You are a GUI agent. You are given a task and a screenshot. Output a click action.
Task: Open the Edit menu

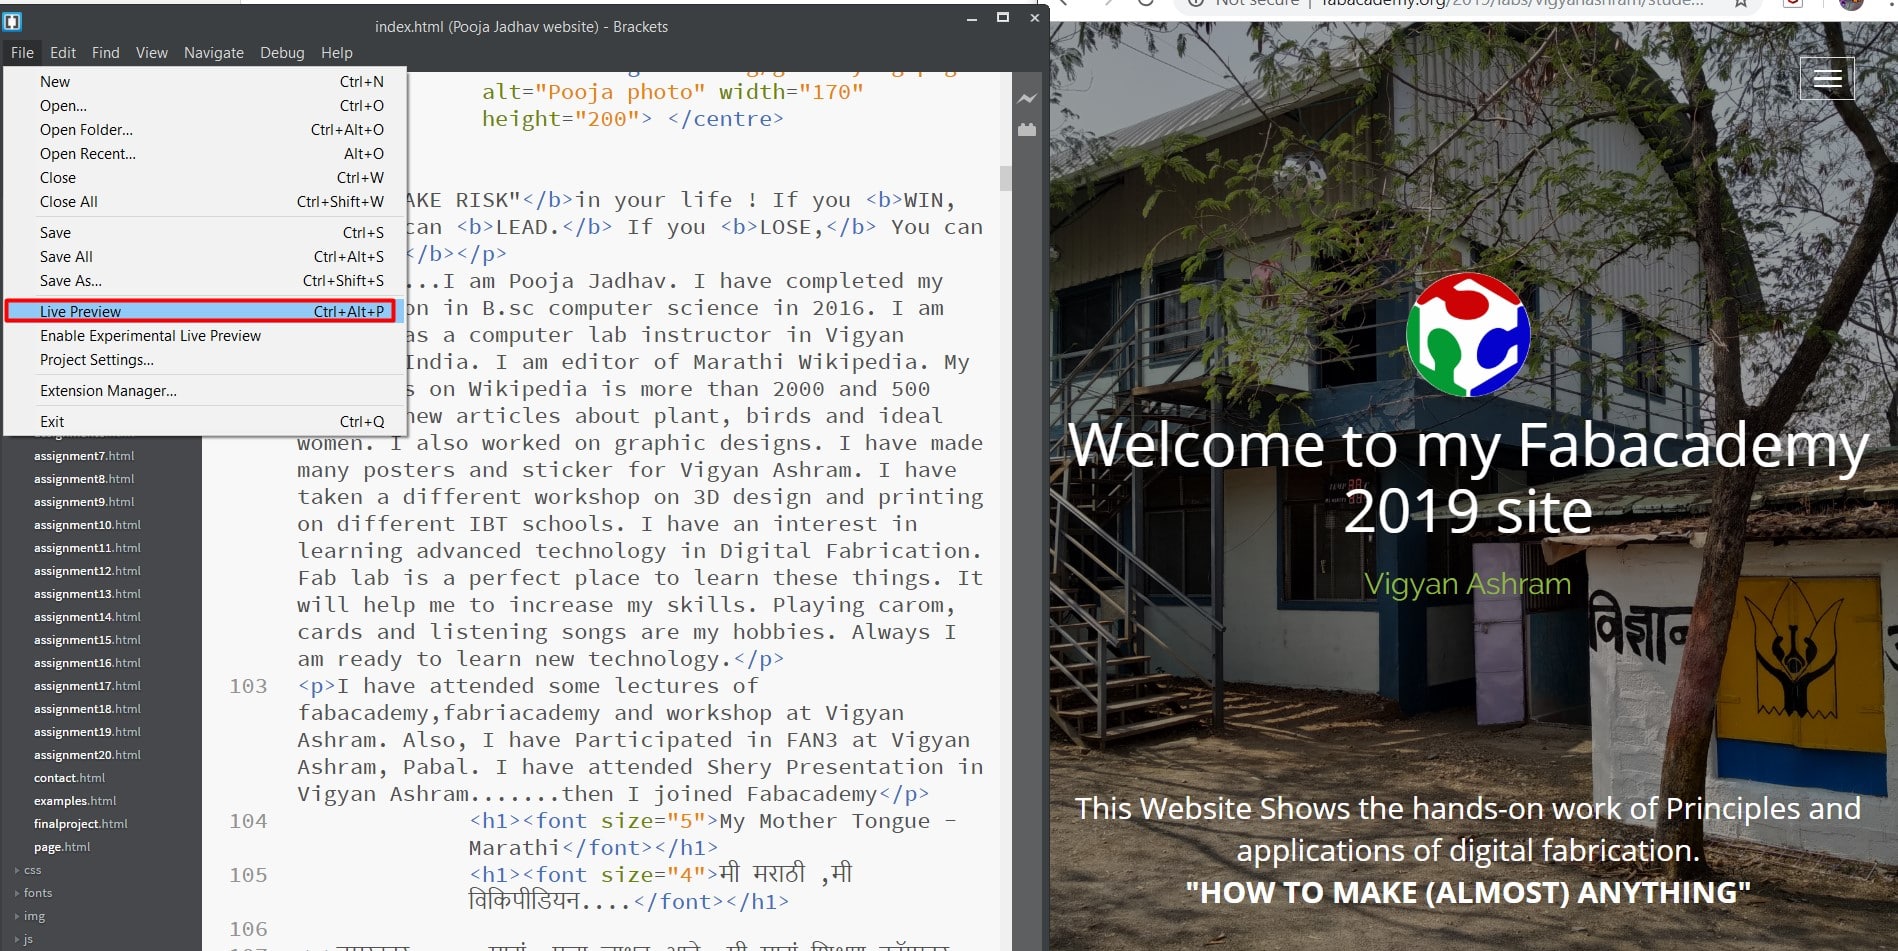coord(63,53)
